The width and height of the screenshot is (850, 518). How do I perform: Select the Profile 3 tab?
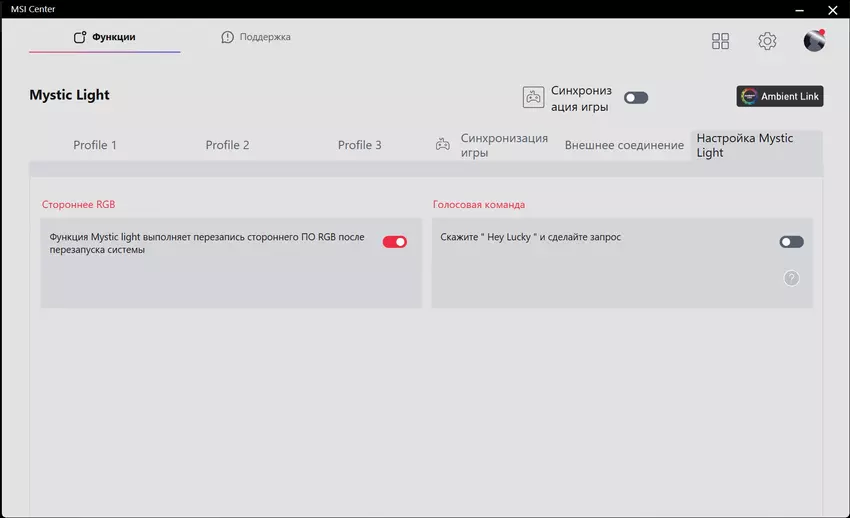(359, 145)
